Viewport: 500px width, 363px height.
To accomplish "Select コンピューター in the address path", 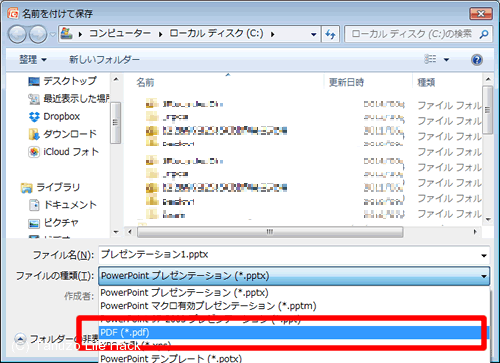I will (120, 34).
